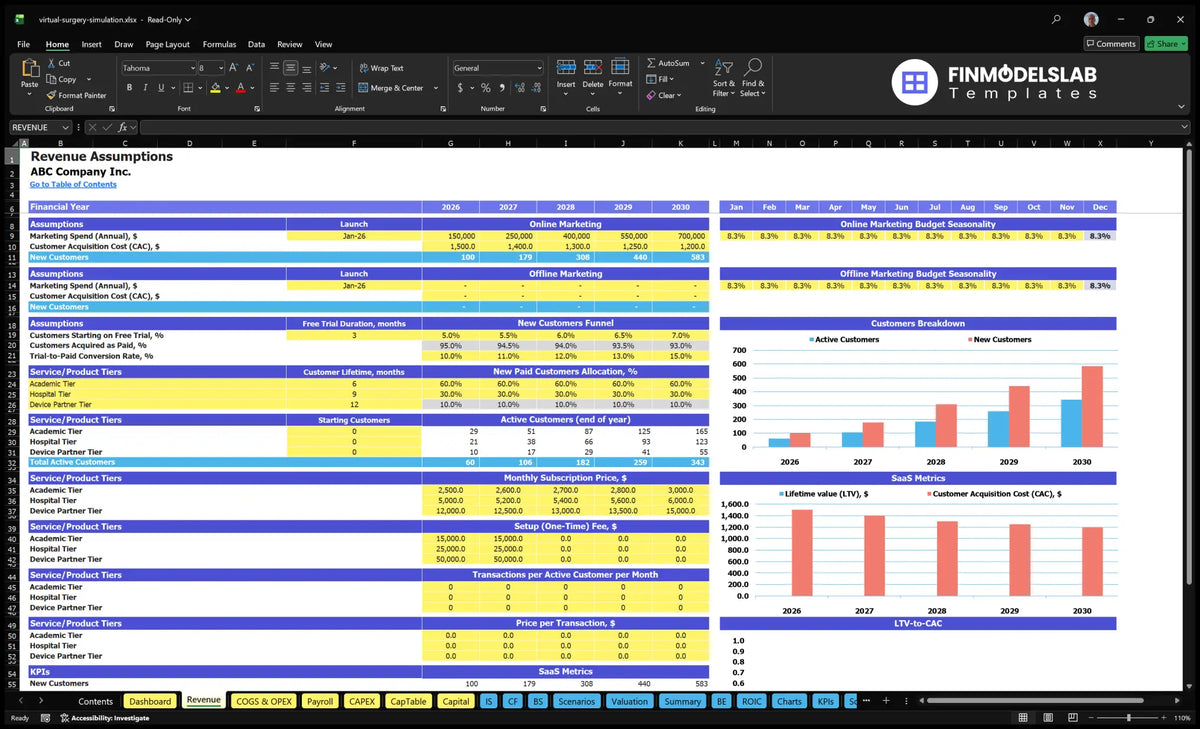Click Top Align icon
Screen dimensions: 1200x729
(274, 68)
